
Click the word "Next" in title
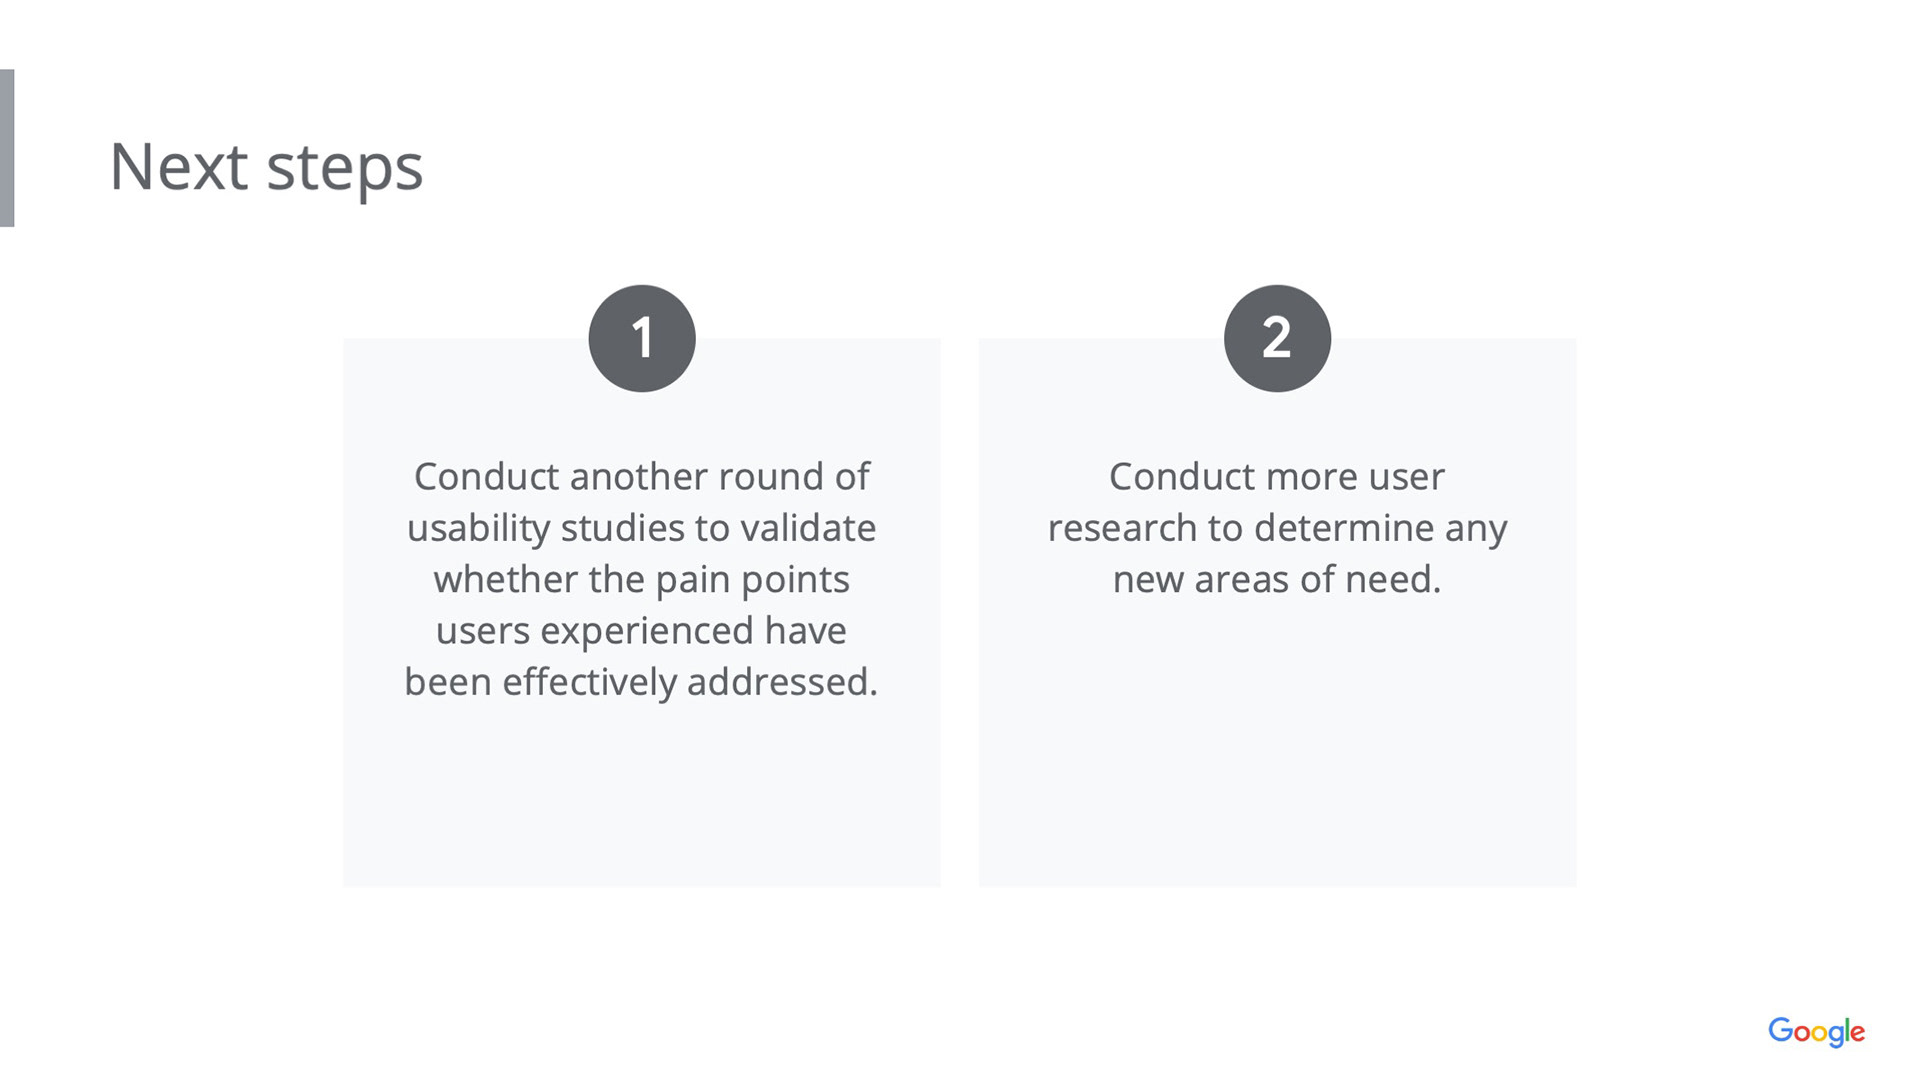pyautogui.click(x=178, y=167)
